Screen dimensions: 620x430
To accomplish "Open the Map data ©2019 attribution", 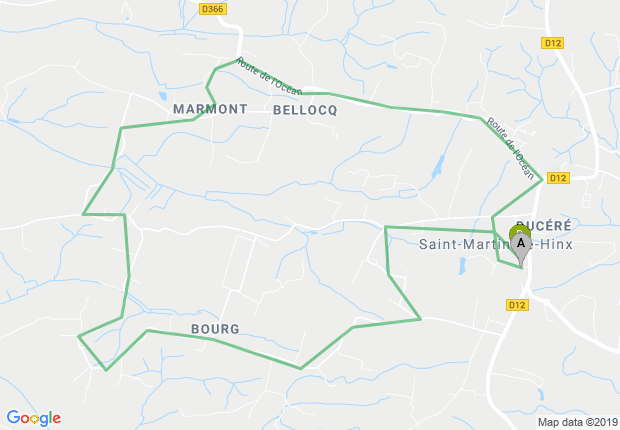I will 578,422.
